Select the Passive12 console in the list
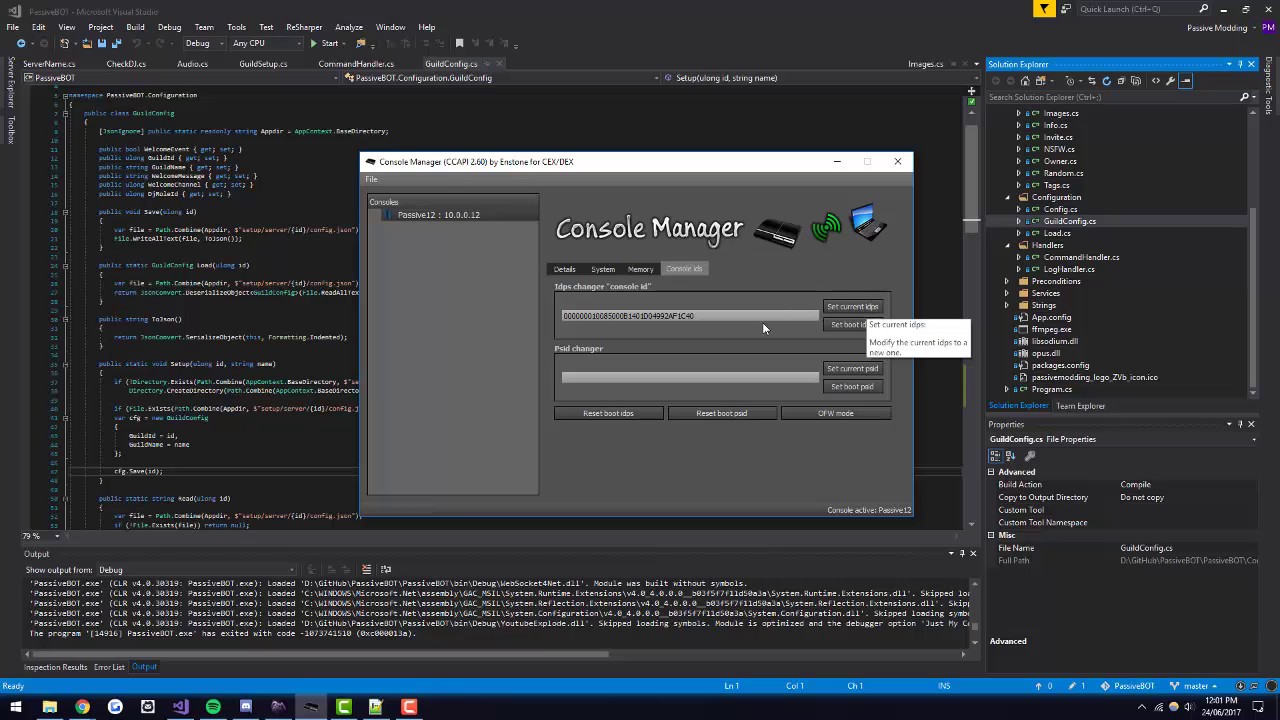The width and height of the screenshot is (1280, 720). [438, 215]
